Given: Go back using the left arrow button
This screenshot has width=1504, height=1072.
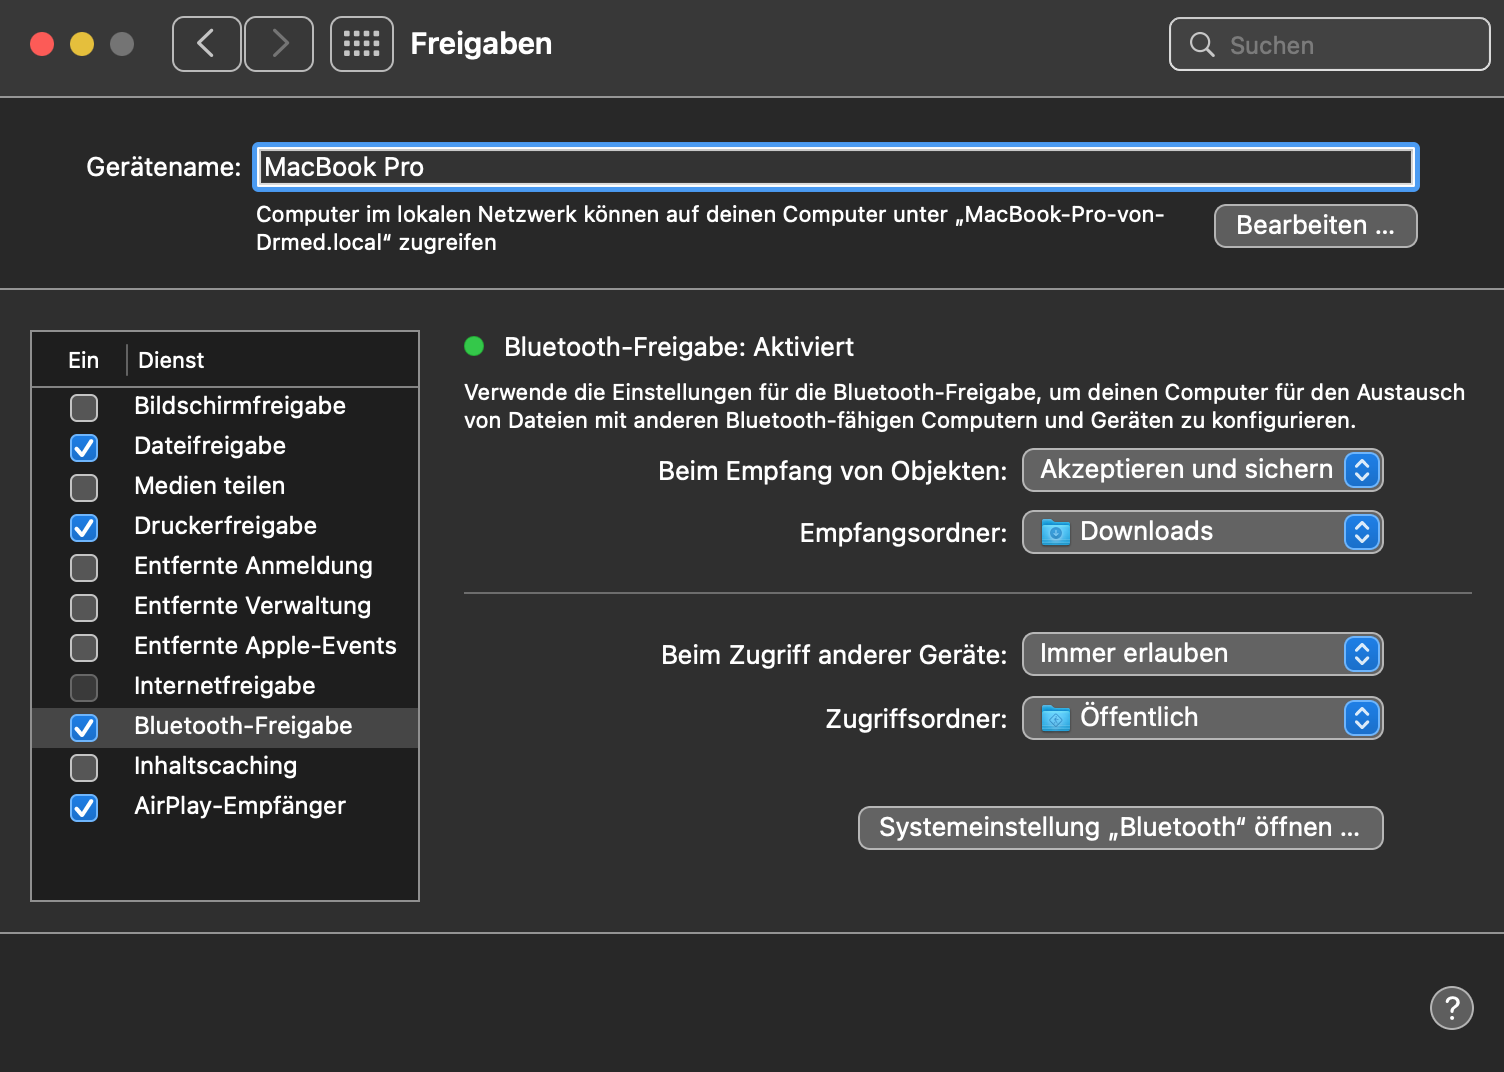Looking at the screenshot, I should pyautogui.click(x=206, y=44).
